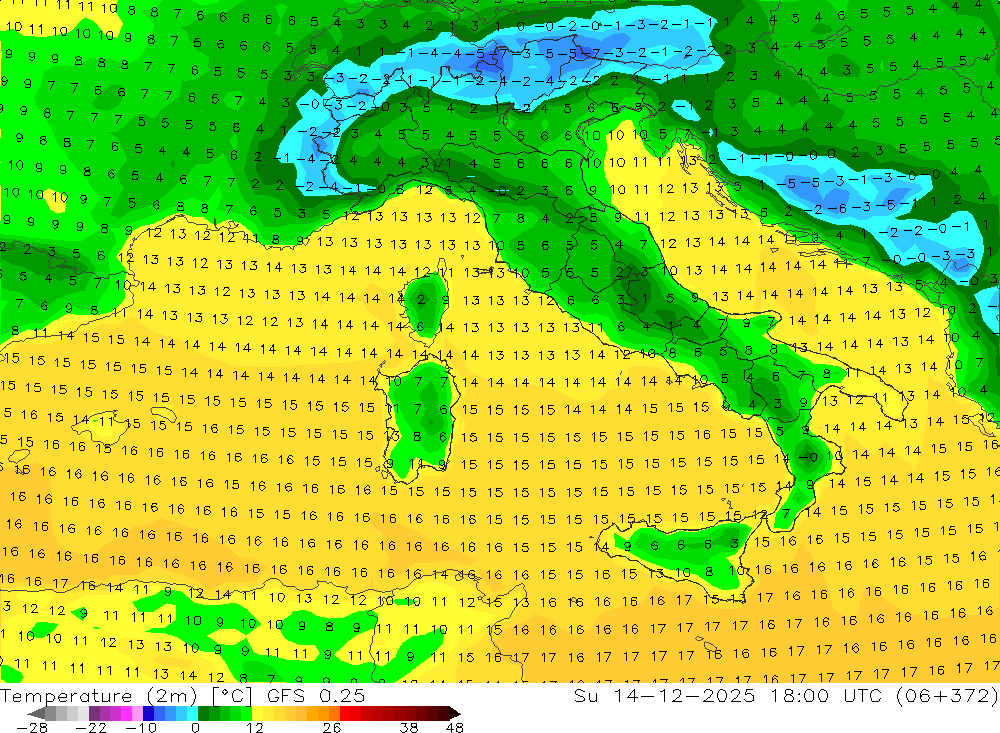Click the '-22' label under the color scale
Viewport: 1000px width, 733px height.
click(x=91, y=728)
